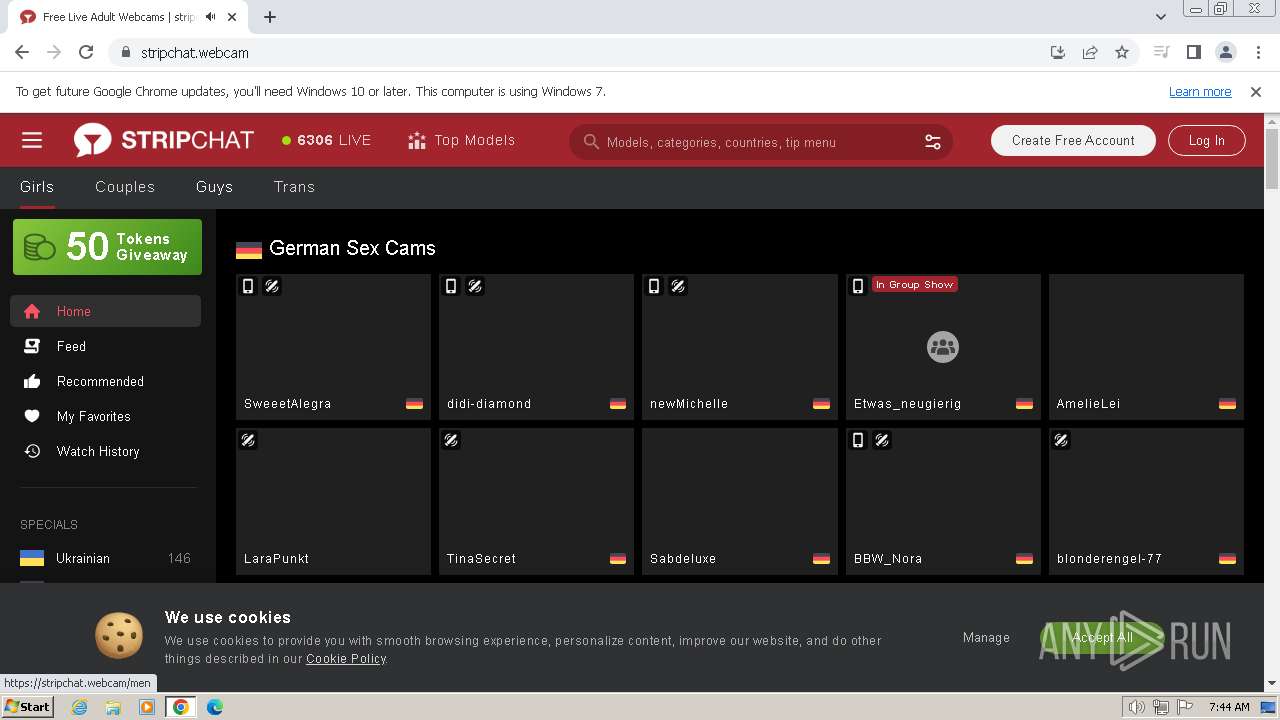Screen dimensions: 1280x720
Task: Open a new browser tab
Action: [270, 17]
